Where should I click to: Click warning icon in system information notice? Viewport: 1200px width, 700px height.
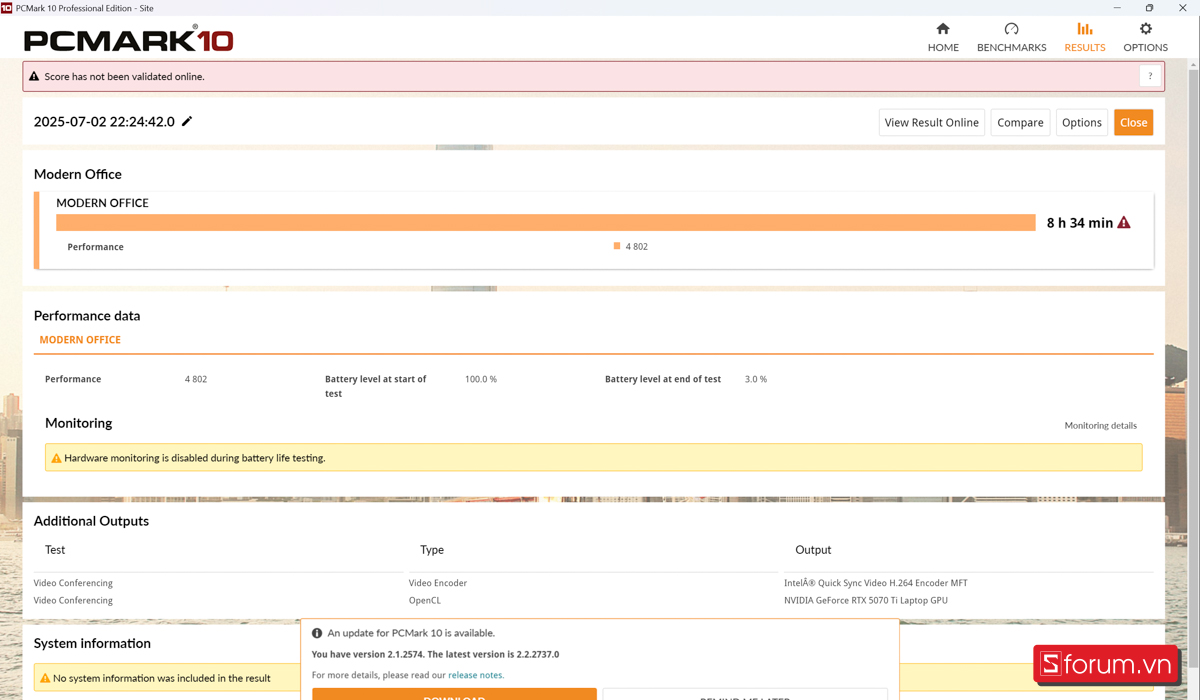(44, 678)
